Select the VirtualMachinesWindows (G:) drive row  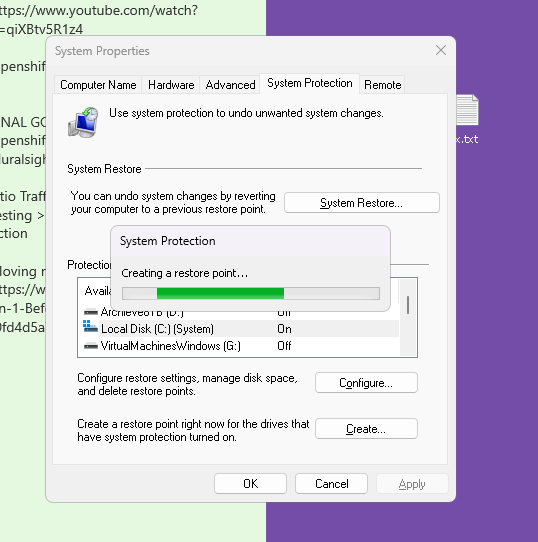241,346
